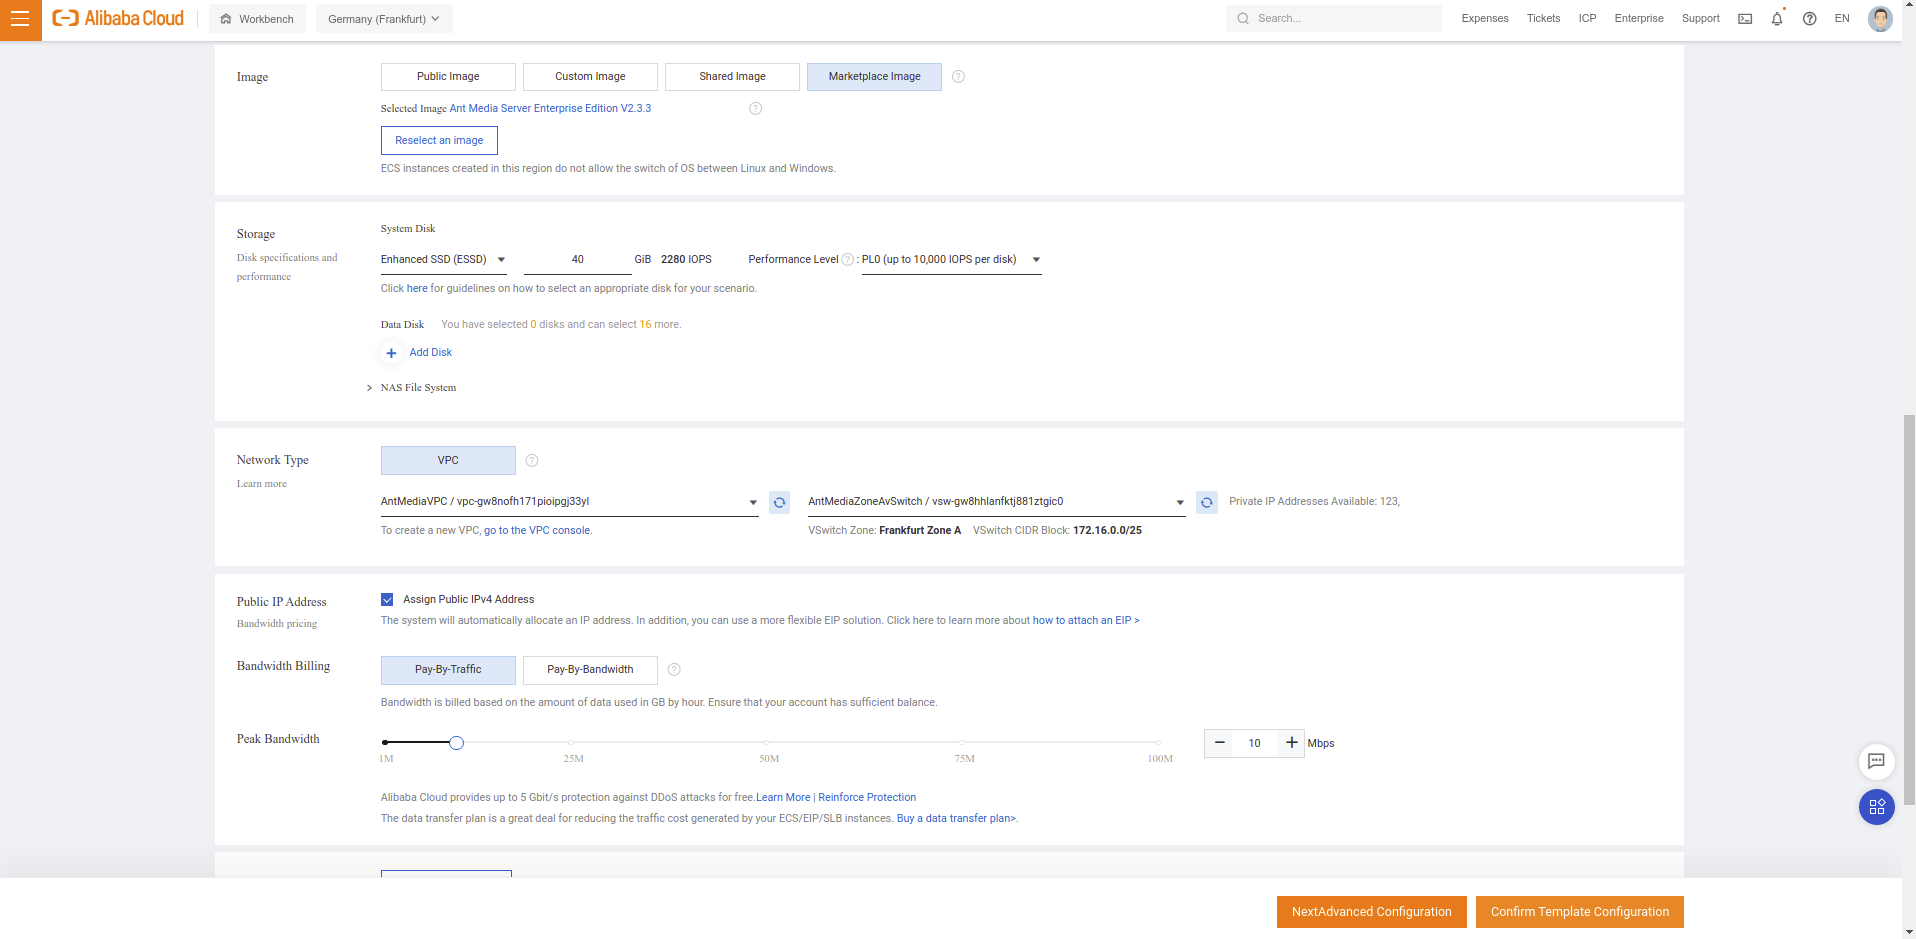Decrease peak bandwidth with minus button
This screenshot has height=939, width=1916.
pyautogui.click(x=1220, y=743)
